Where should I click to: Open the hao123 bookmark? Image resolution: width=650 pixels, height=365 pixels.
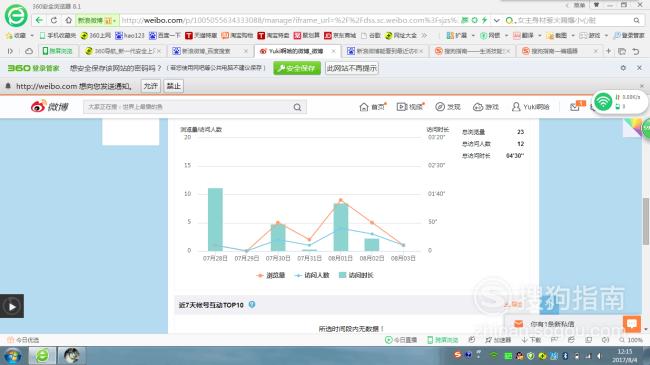130,36
